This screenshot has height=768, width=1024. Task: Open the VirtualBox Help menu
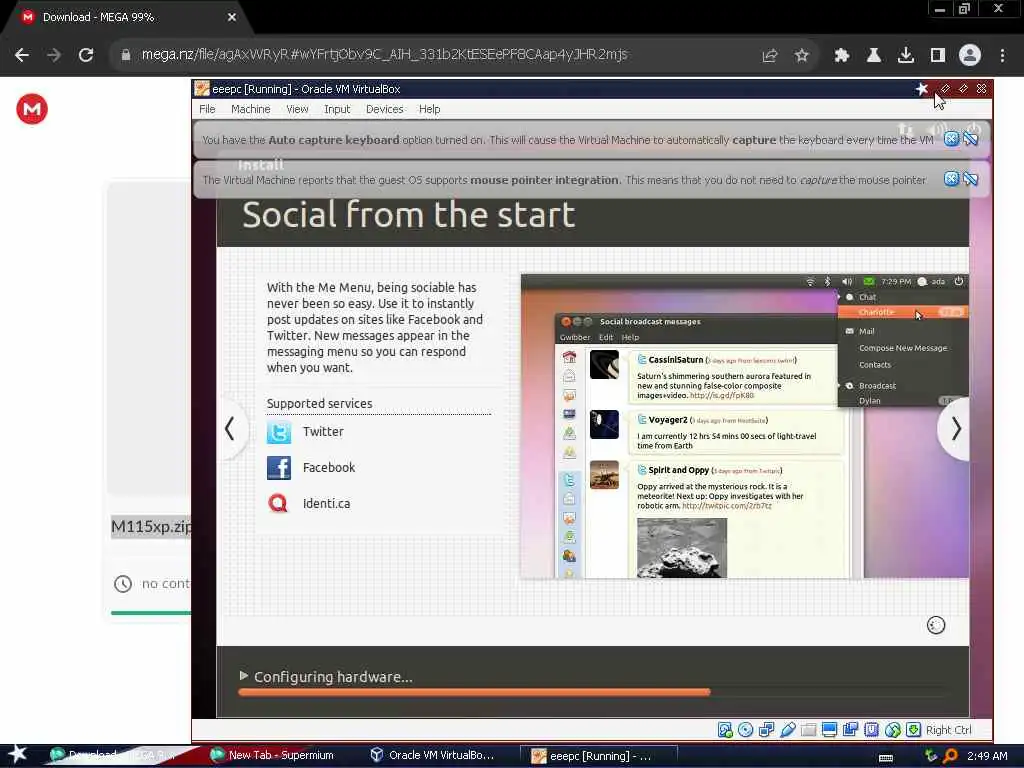pos(429,109)
